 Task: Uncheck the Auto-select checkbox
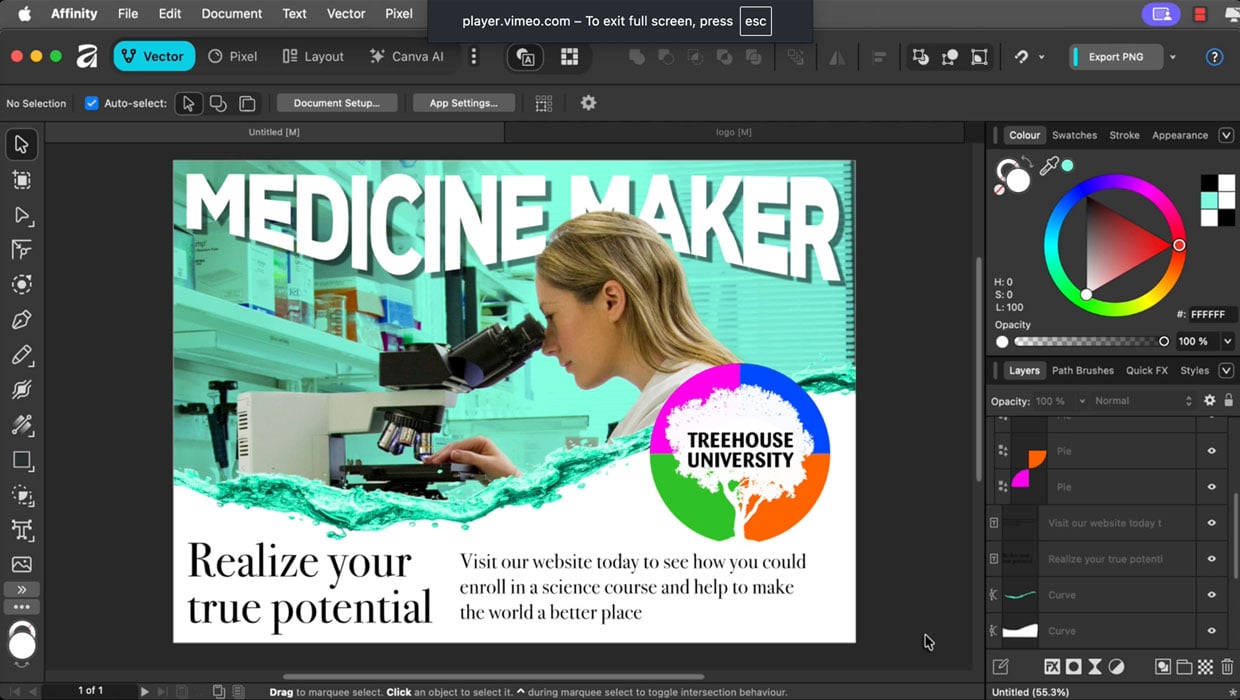click(92, 103)
